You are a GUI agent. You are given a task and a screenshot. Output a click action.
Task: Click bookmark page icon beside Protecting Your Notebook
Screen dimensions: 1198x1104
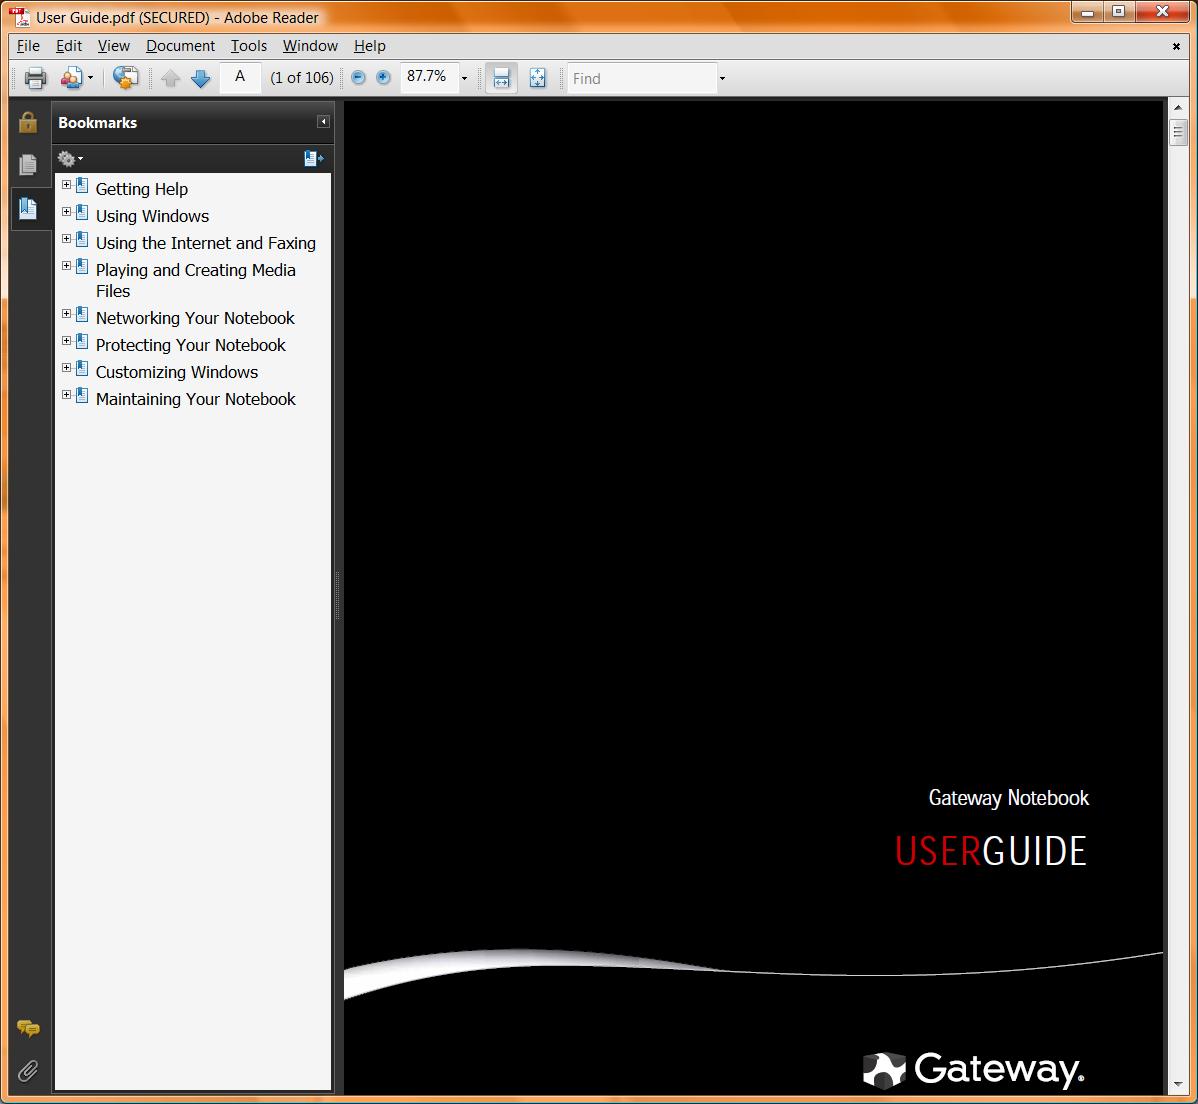tap(82, 342)
